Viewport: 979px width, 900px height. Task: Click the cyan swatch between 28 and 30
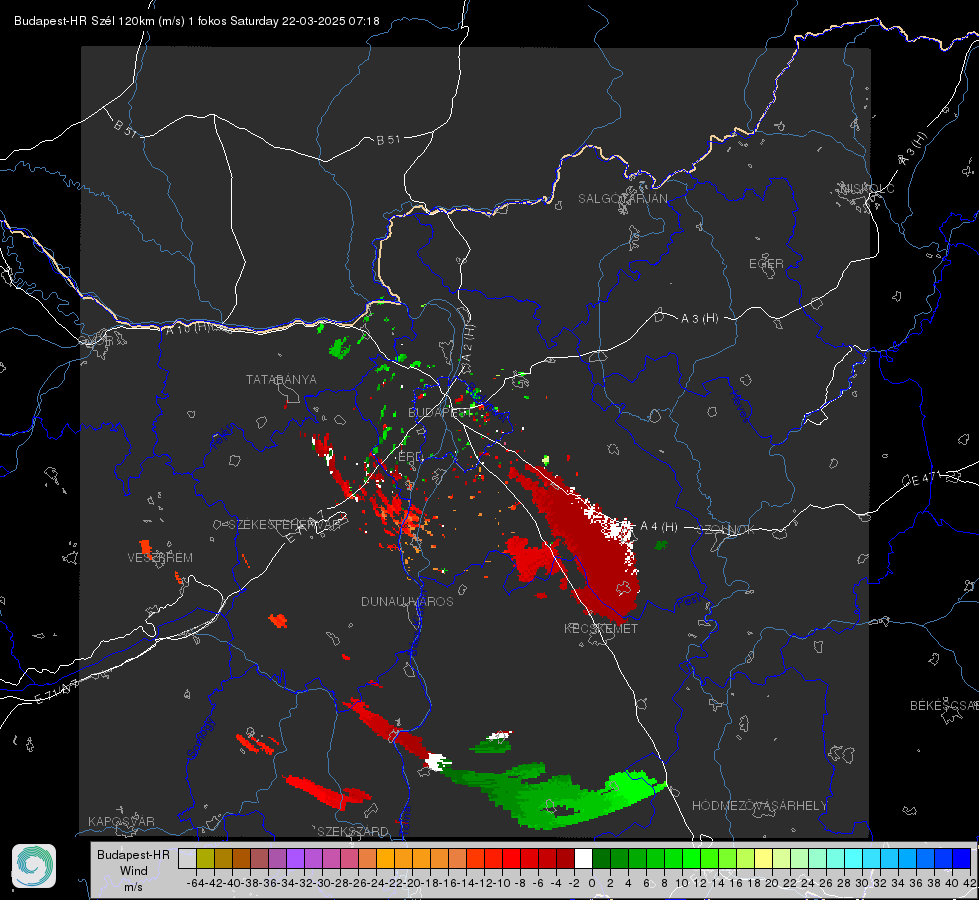854,858
